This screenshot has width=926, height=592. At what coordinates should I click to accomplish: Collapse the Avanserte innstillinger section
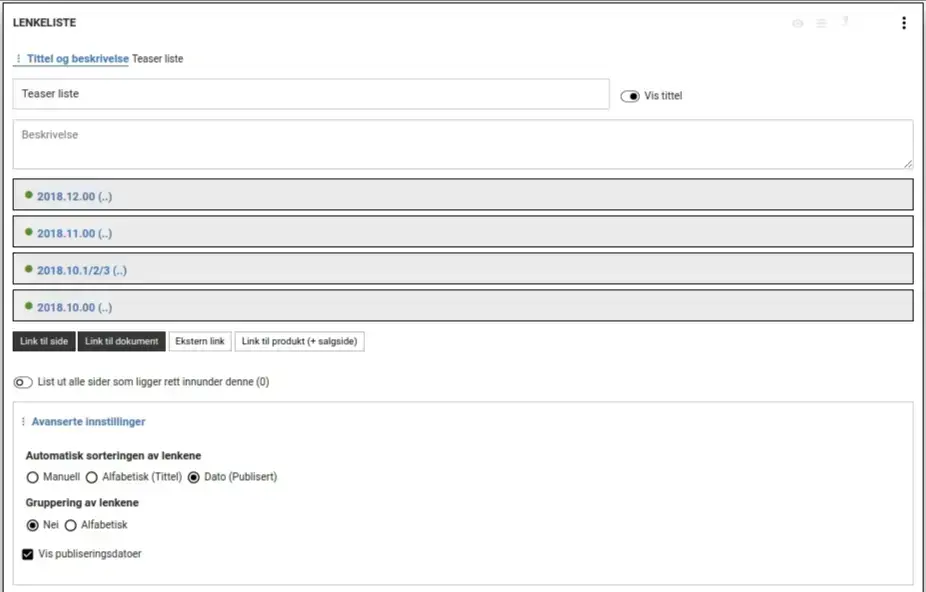(88, 421)
